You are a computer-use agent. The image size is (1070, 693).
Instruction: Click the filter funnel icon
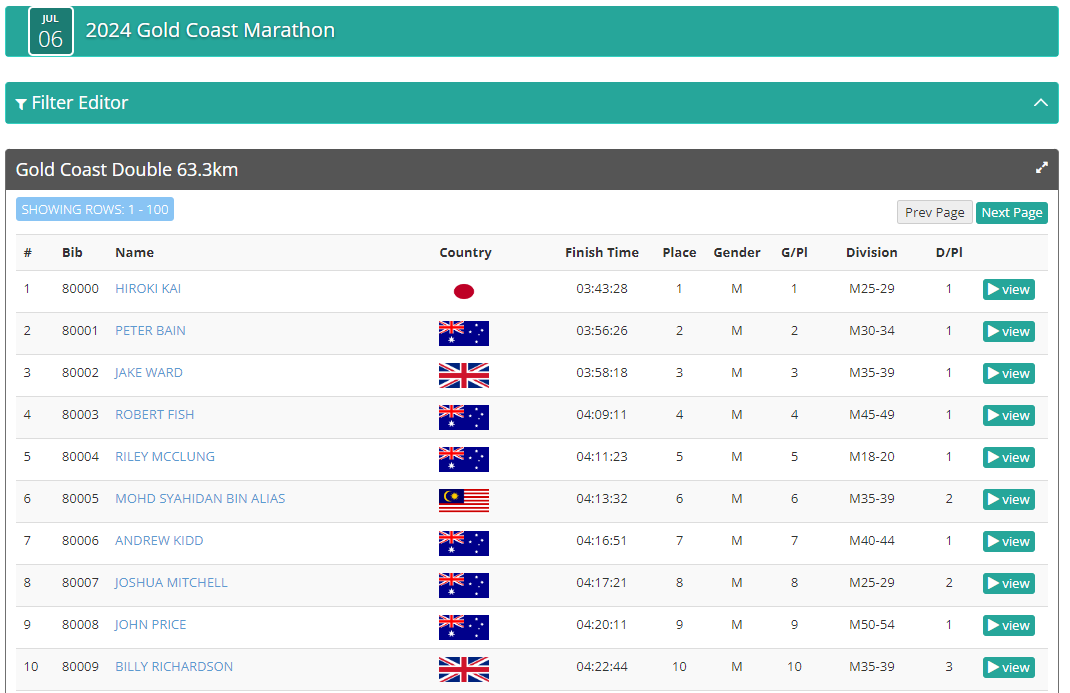[x=21, y=104]
